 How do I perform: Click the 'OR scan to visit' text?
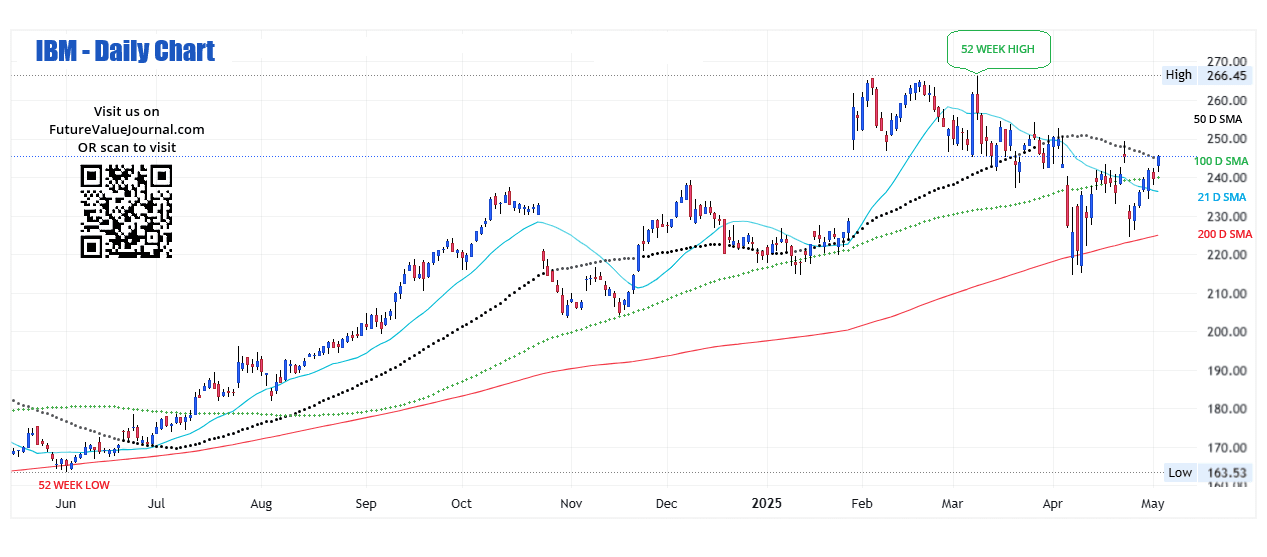[x=127, y=147]
